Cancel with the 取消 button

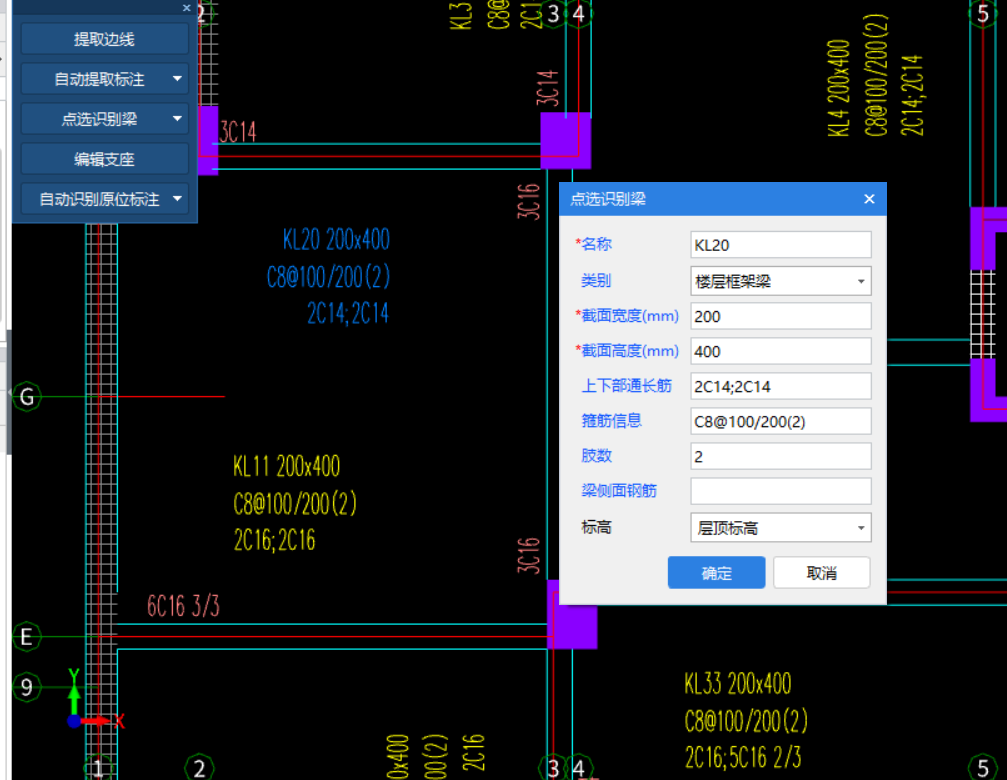[x=821, y=573]
